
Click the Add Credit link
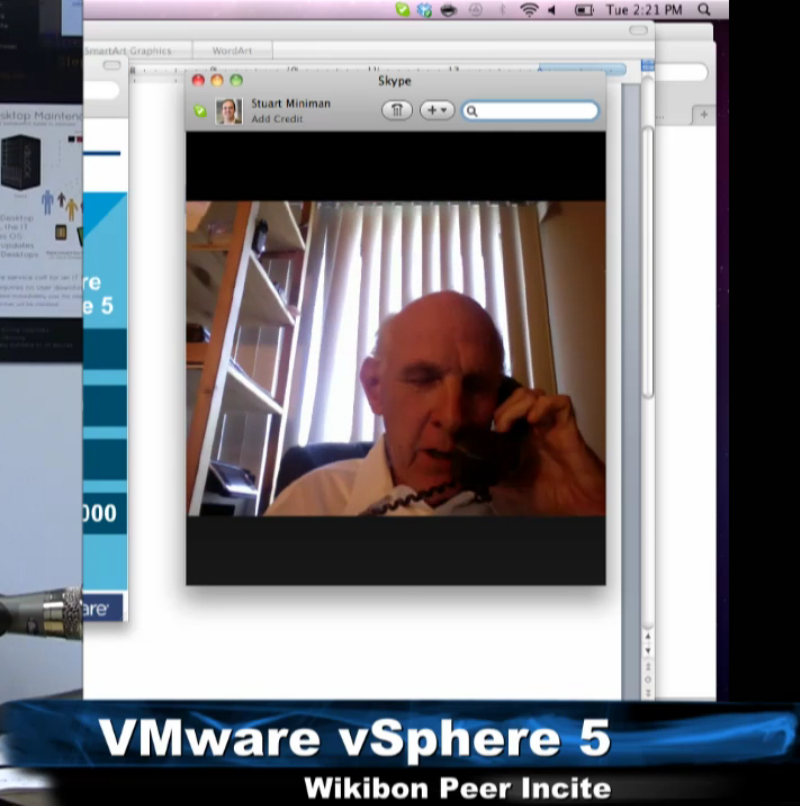click(276, 119)
